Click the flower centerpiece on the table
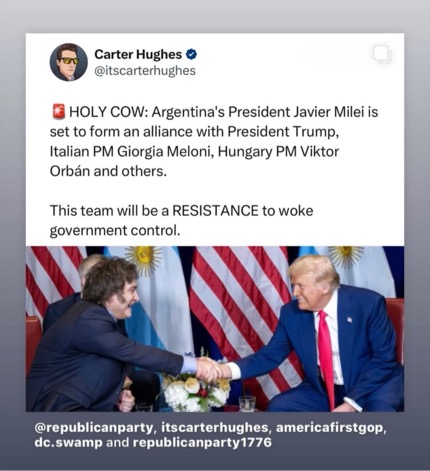 click(196, 388)
